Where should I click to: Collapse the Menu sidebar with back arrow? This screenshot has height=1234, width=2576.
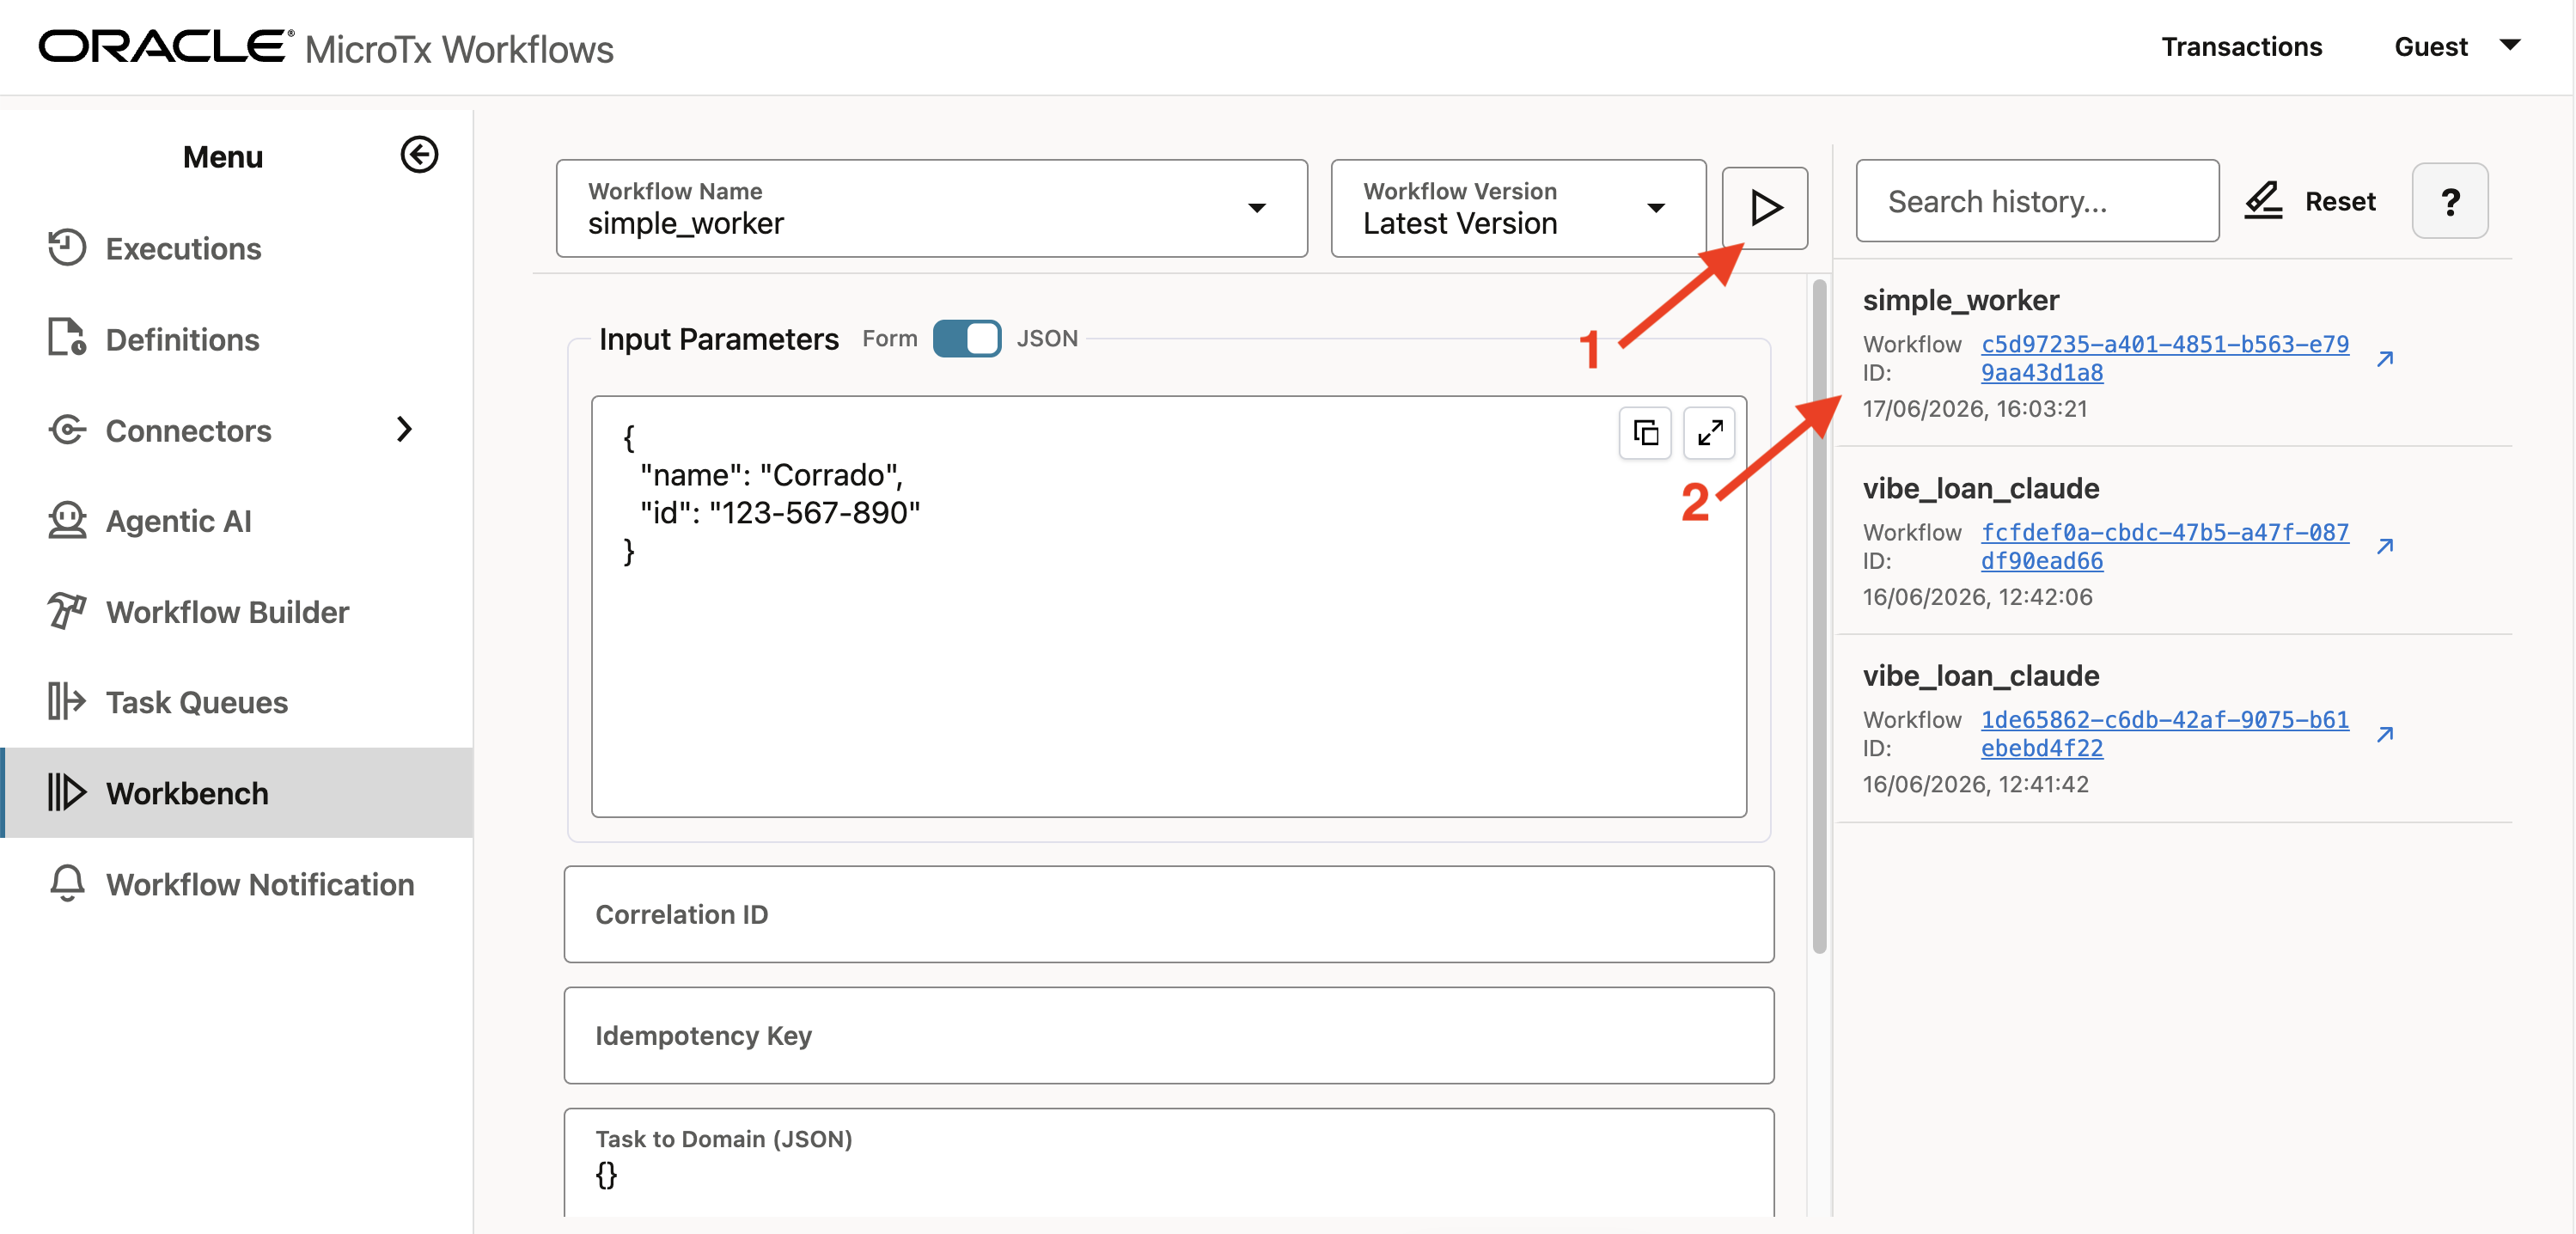pyautogui.click(x=419, y=155)
